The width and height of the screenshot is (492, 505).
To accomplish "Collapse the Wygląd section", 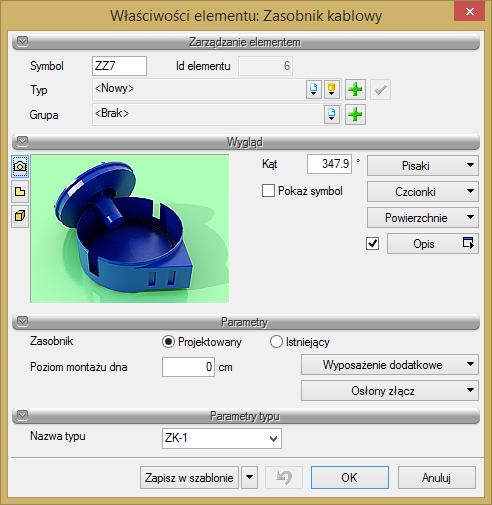I will 23,141.
